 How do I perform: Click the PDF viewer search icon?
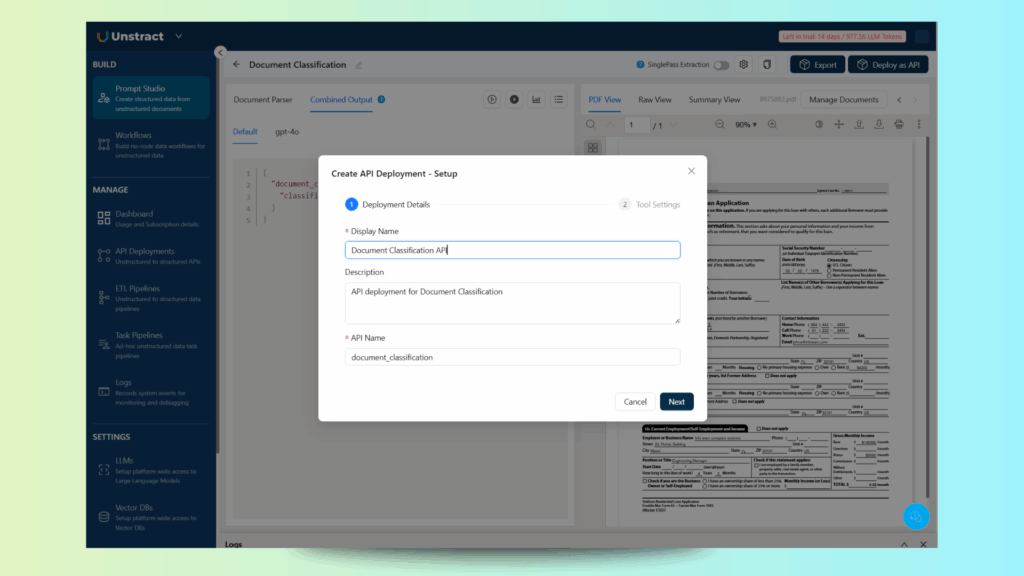coord(591,125)
